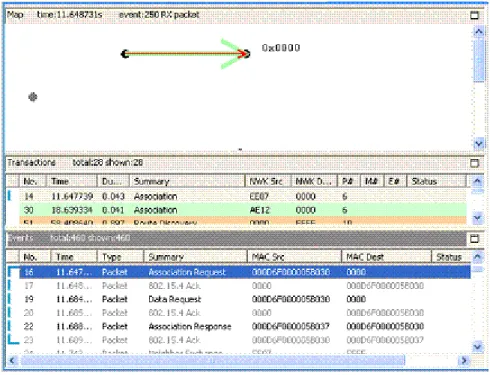Image resolution: width=490 pixels, height=375 pixels.
Task: Sort transactions by NWK Src column
Action: (268, 181)
